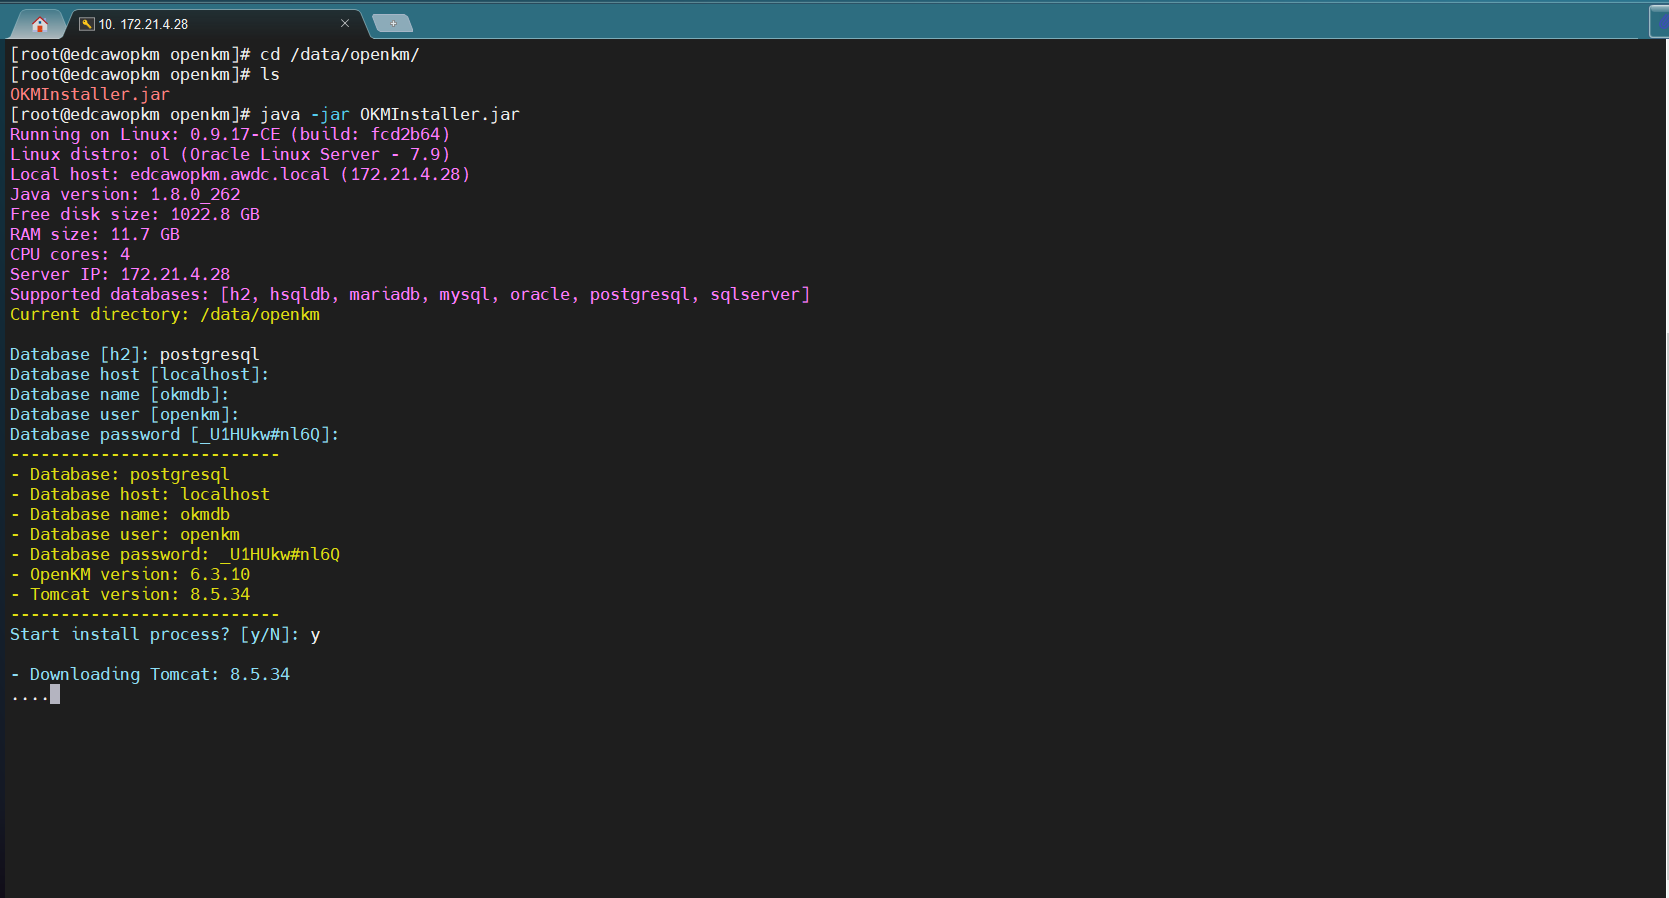Click the 'Tomcat version: 8.5.34' summary line
The image size is (1669, 898).
(130, 594)
